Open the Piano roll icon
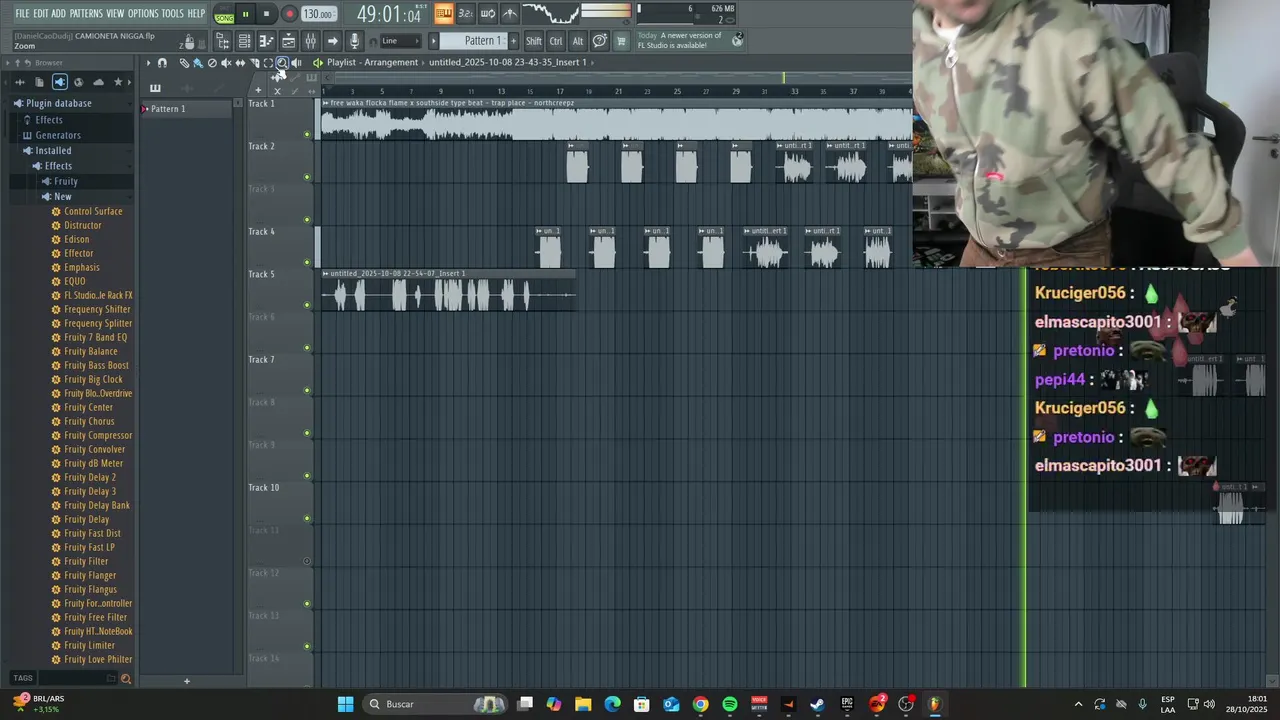 tap(266, 41)
